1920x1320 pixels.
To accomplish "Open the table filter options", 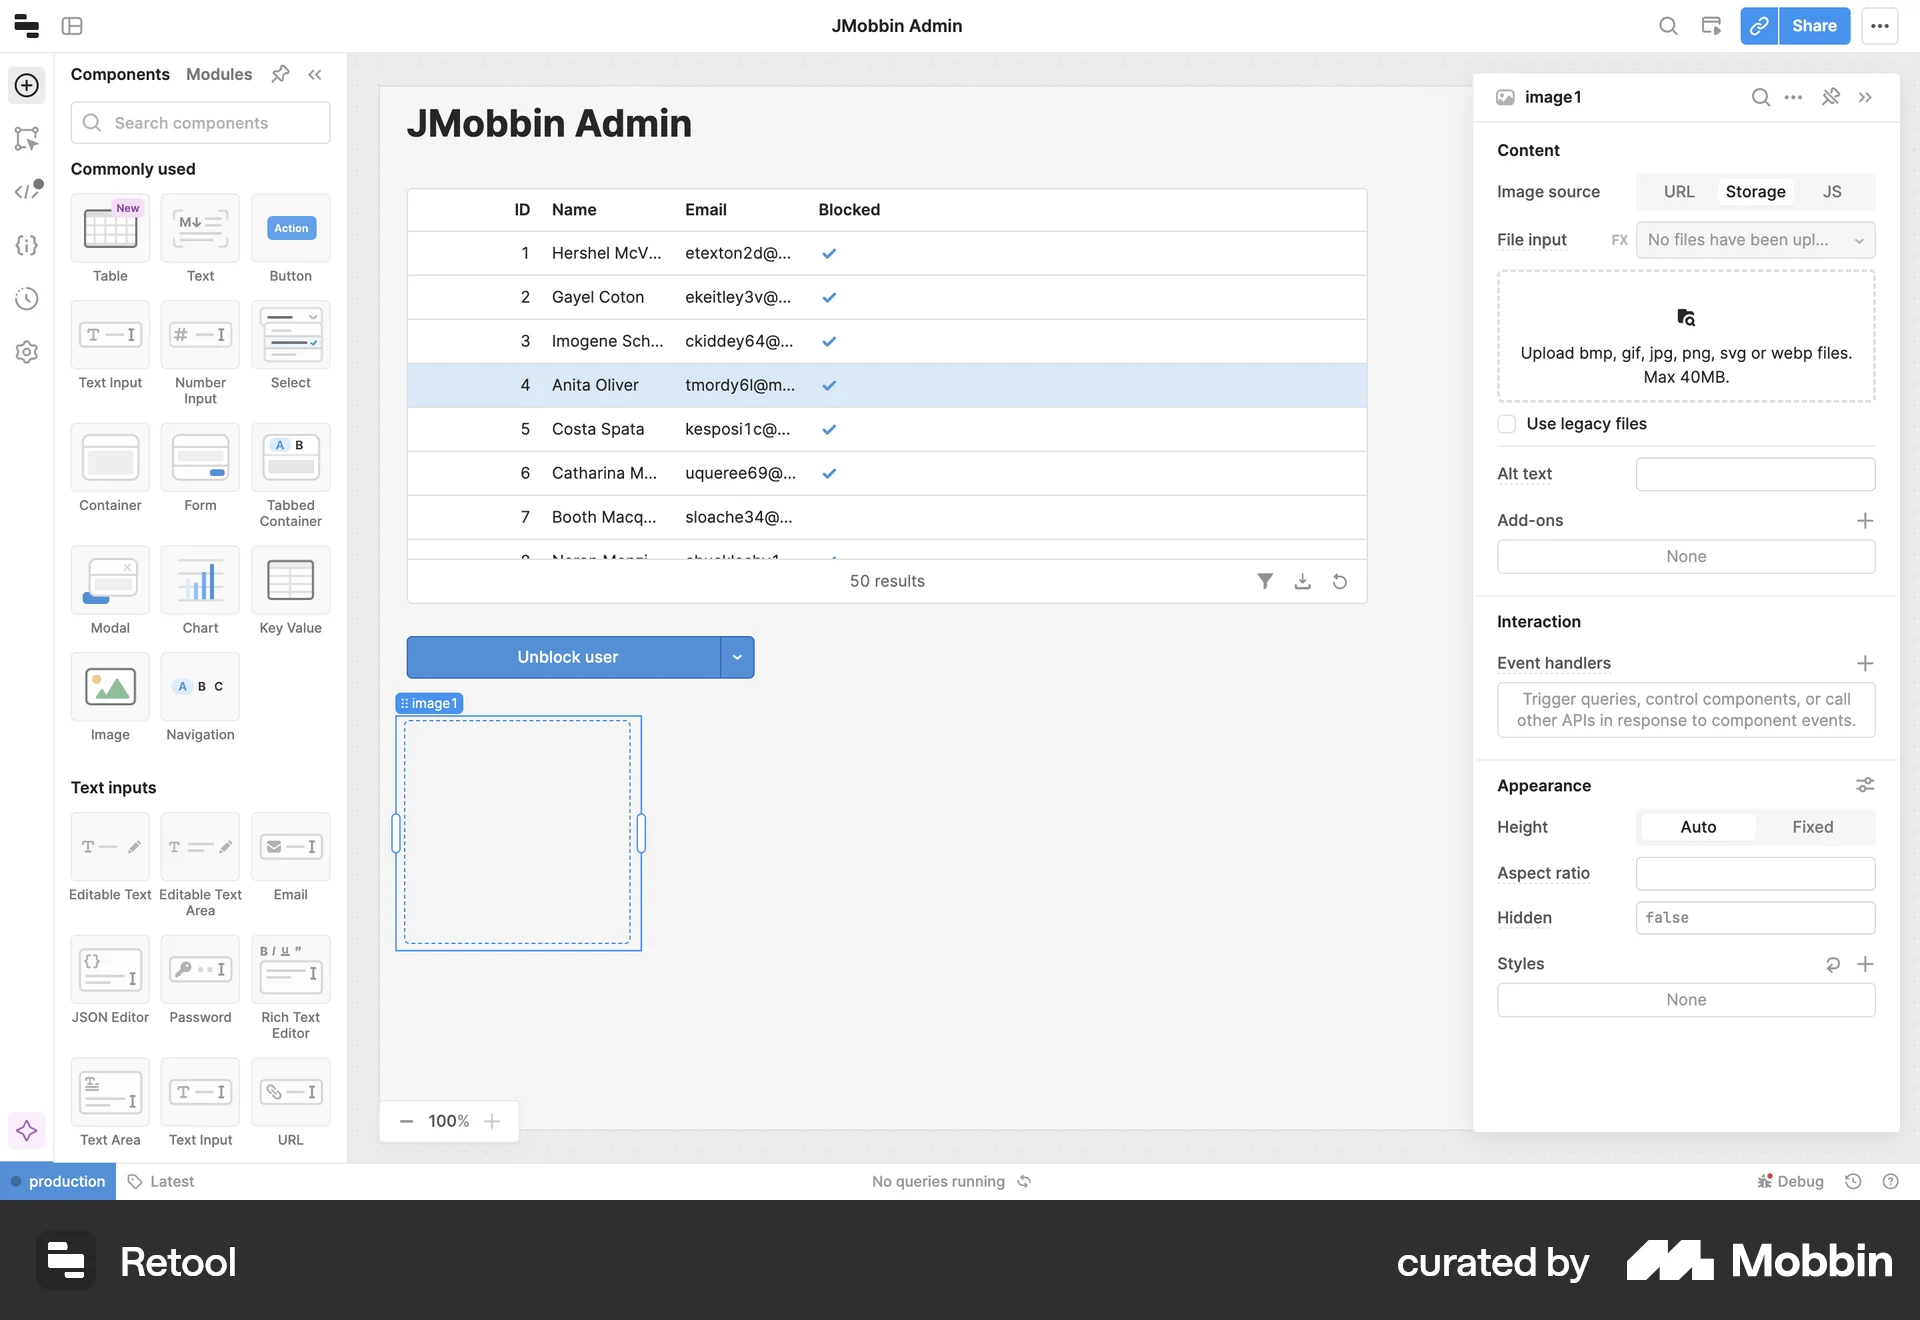I will [1265, 581].
